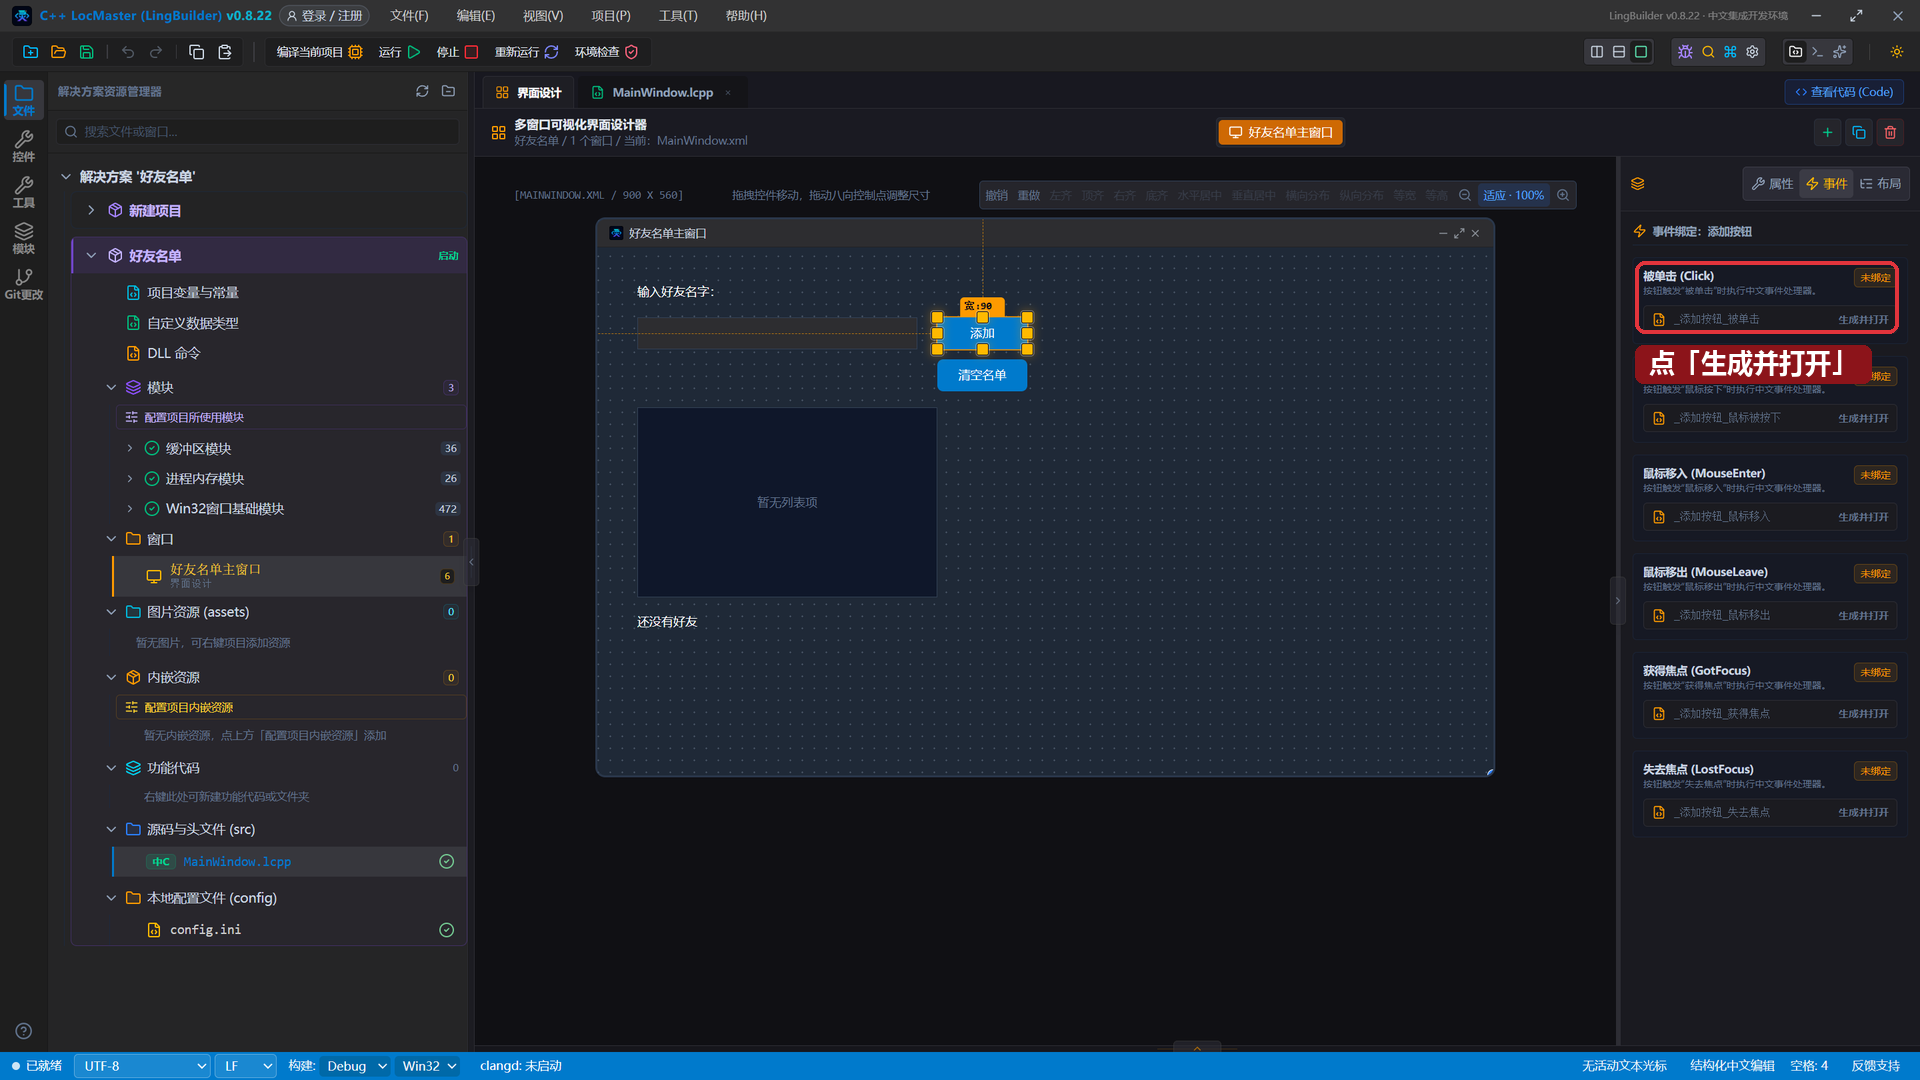Open the 控件 sidebar panel
1920x1080 pixels.
pos(24,146)
